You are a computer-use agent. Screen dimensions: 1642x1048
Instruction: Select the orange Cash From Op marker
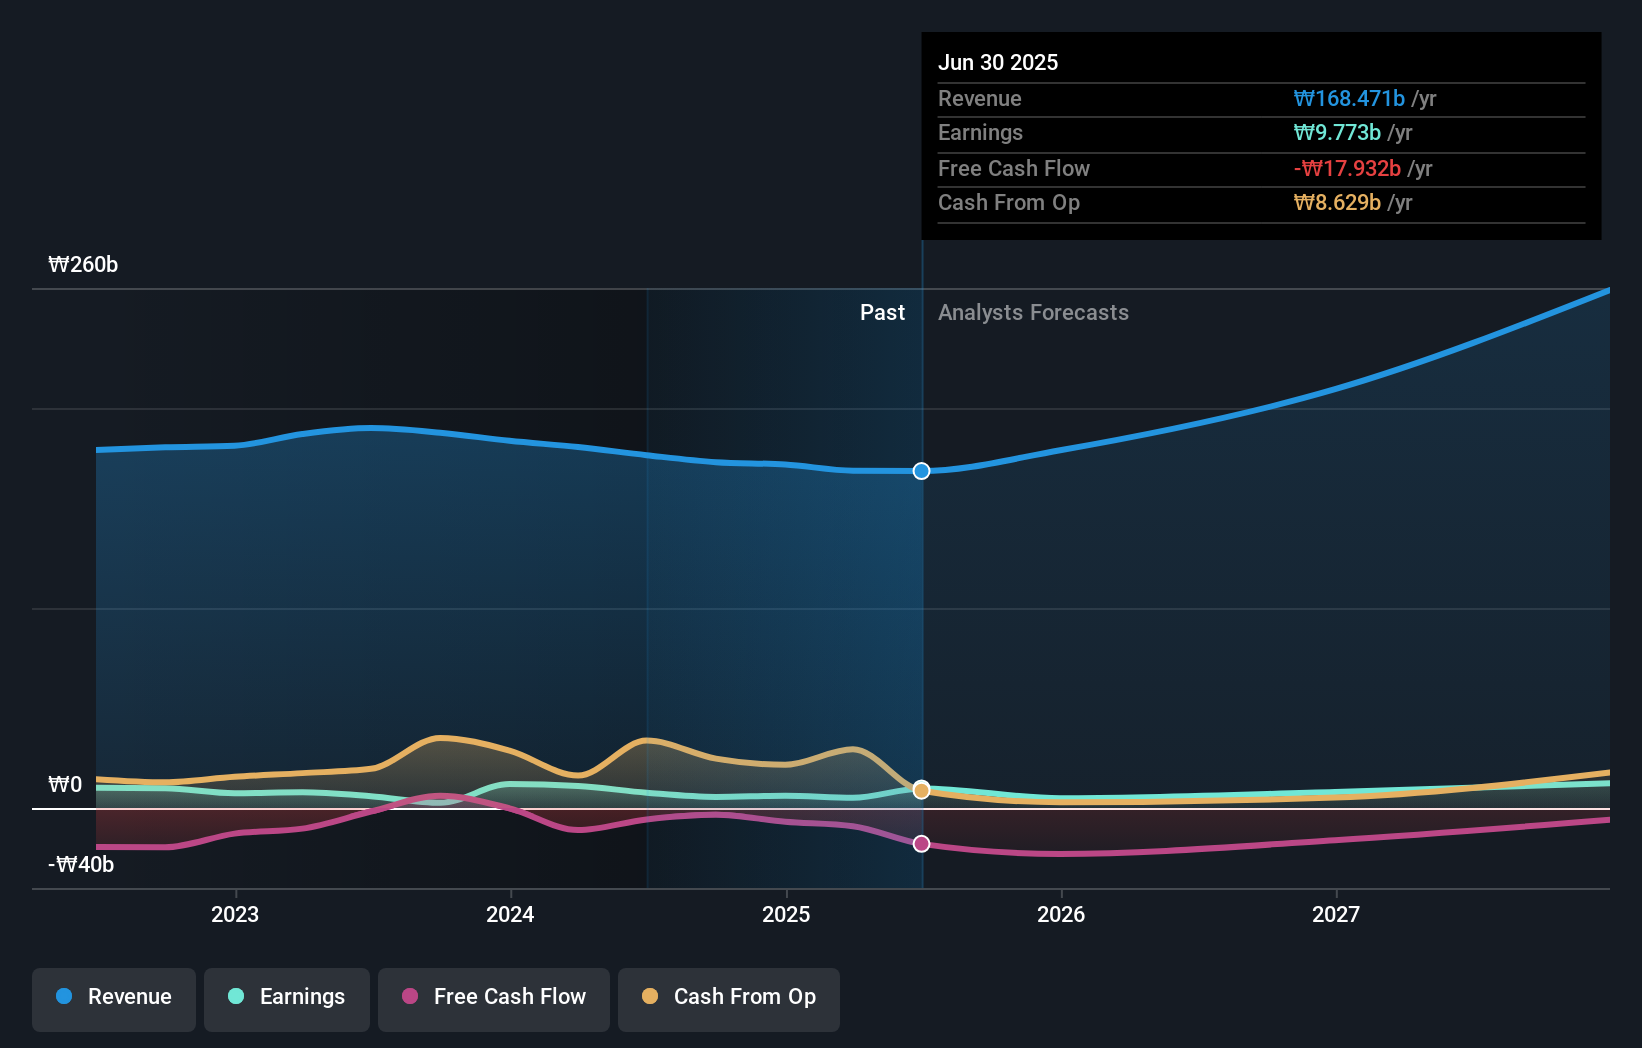pyautogui.click(x=921, y=789)
